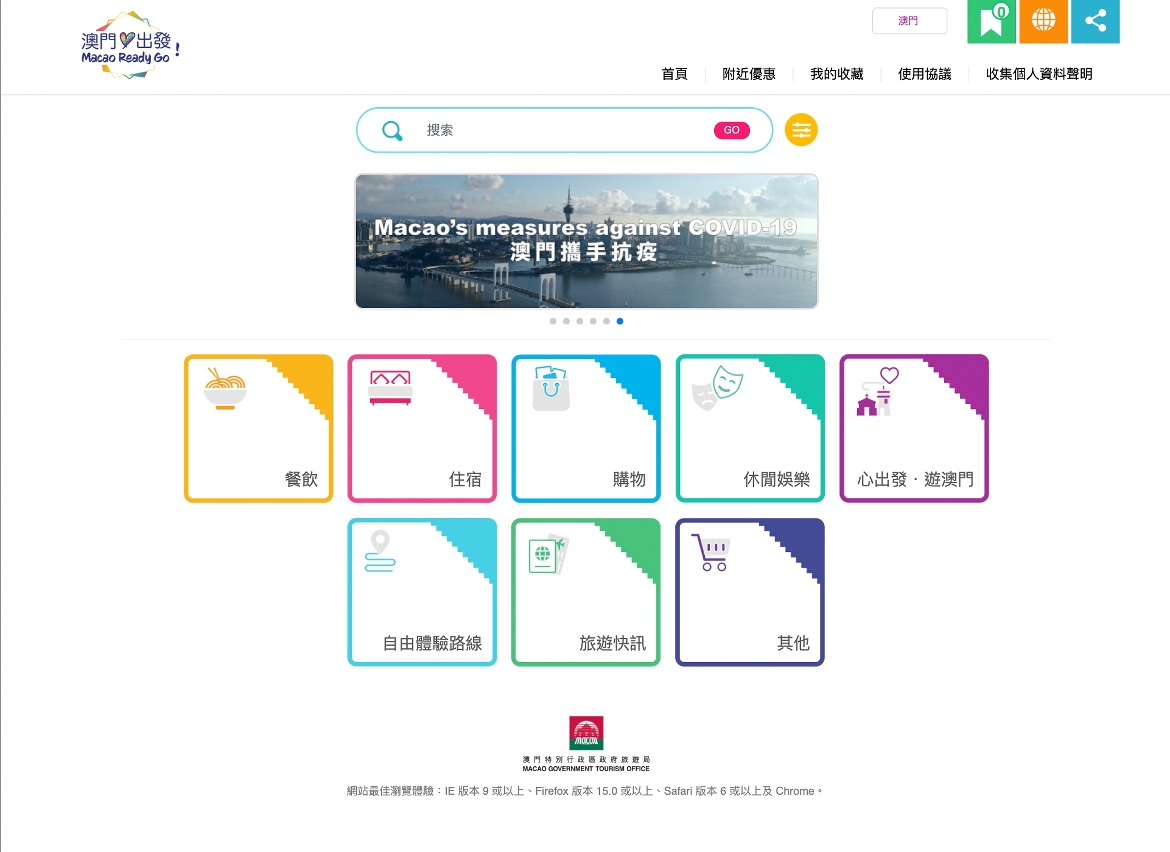Select the first carousel indicator dot
The height and width of the screenshot is (852, 1170).
[553, 321]
